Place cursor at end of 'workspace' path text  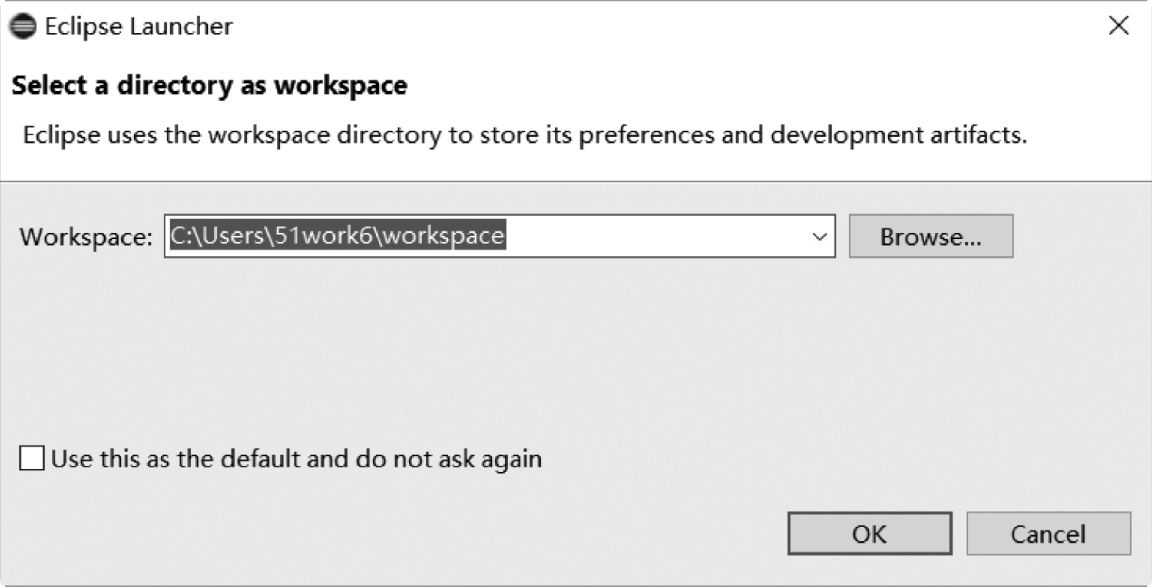tap(505, 236)
